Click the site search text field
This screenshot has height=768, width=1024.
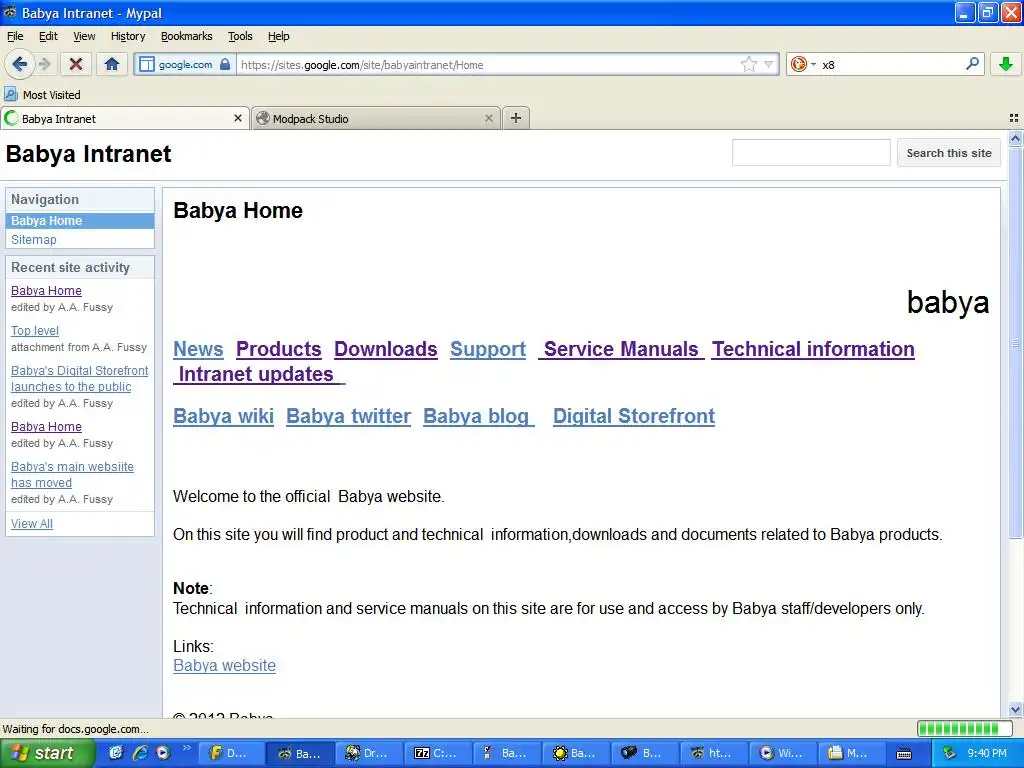811,153
